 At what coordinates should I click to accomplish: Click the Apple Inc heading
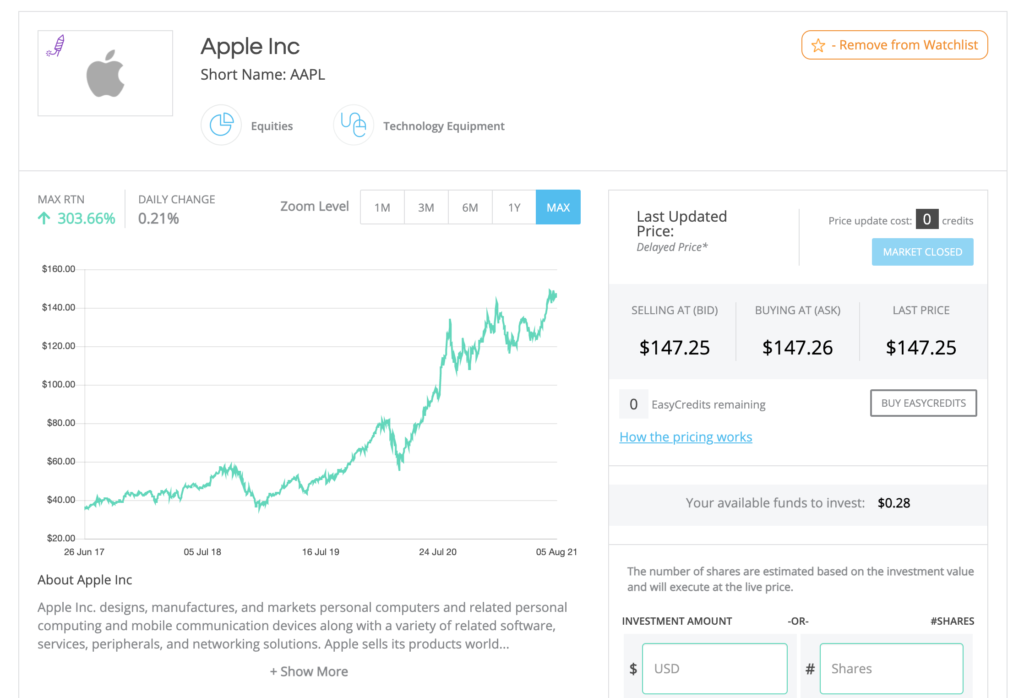(250, 46)
